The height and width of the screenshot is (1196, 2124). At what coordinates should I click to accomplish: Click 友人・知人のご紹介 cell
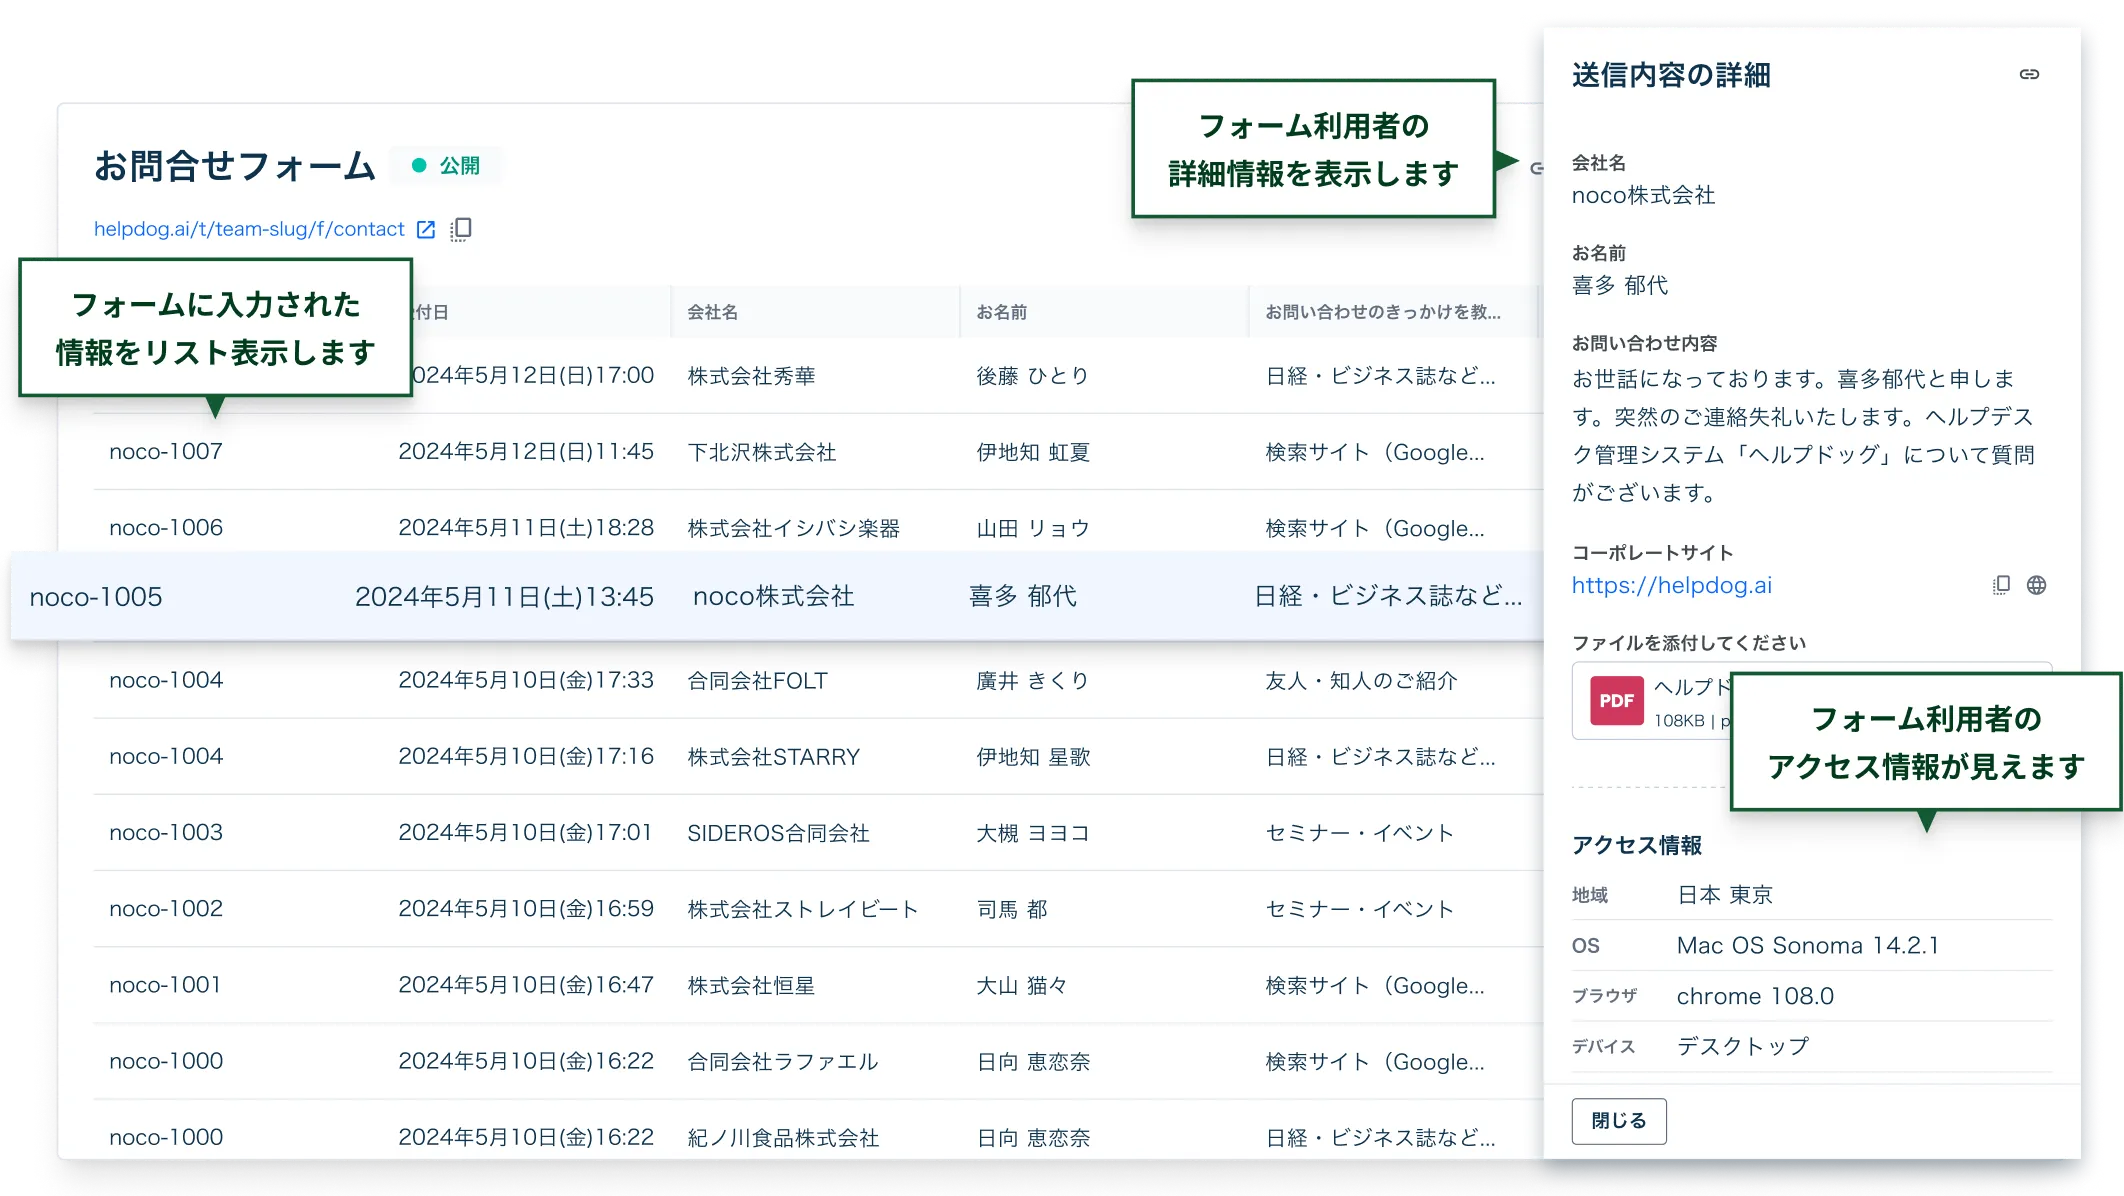pyautogui.click(x=1361, y=681)
